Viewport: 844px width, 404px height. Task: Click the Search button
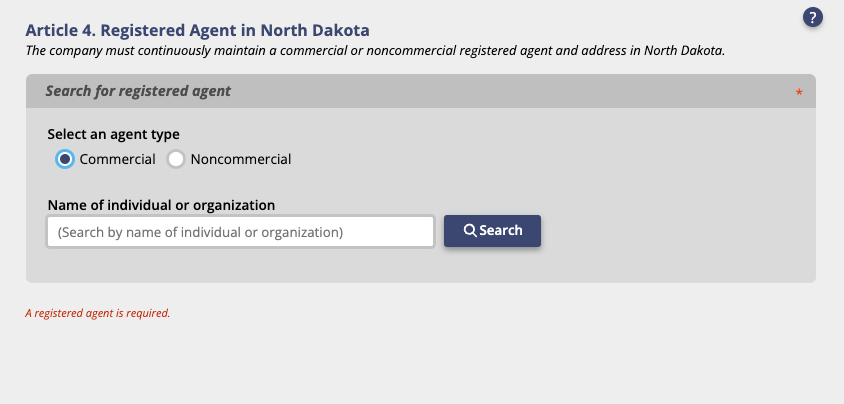pos(492,231)
